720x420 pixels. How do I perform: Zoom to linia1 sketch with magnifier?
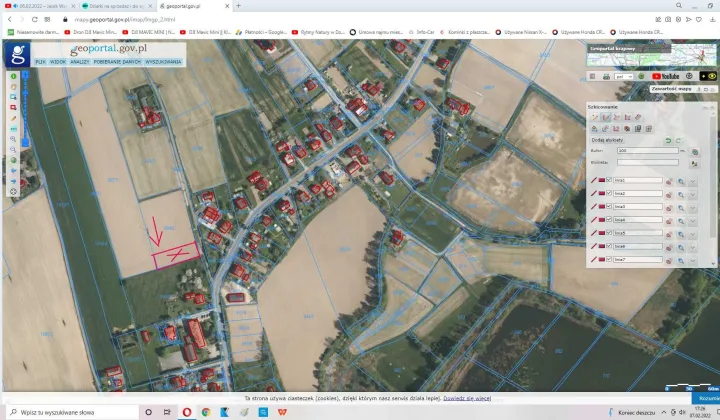click(680, 181)
